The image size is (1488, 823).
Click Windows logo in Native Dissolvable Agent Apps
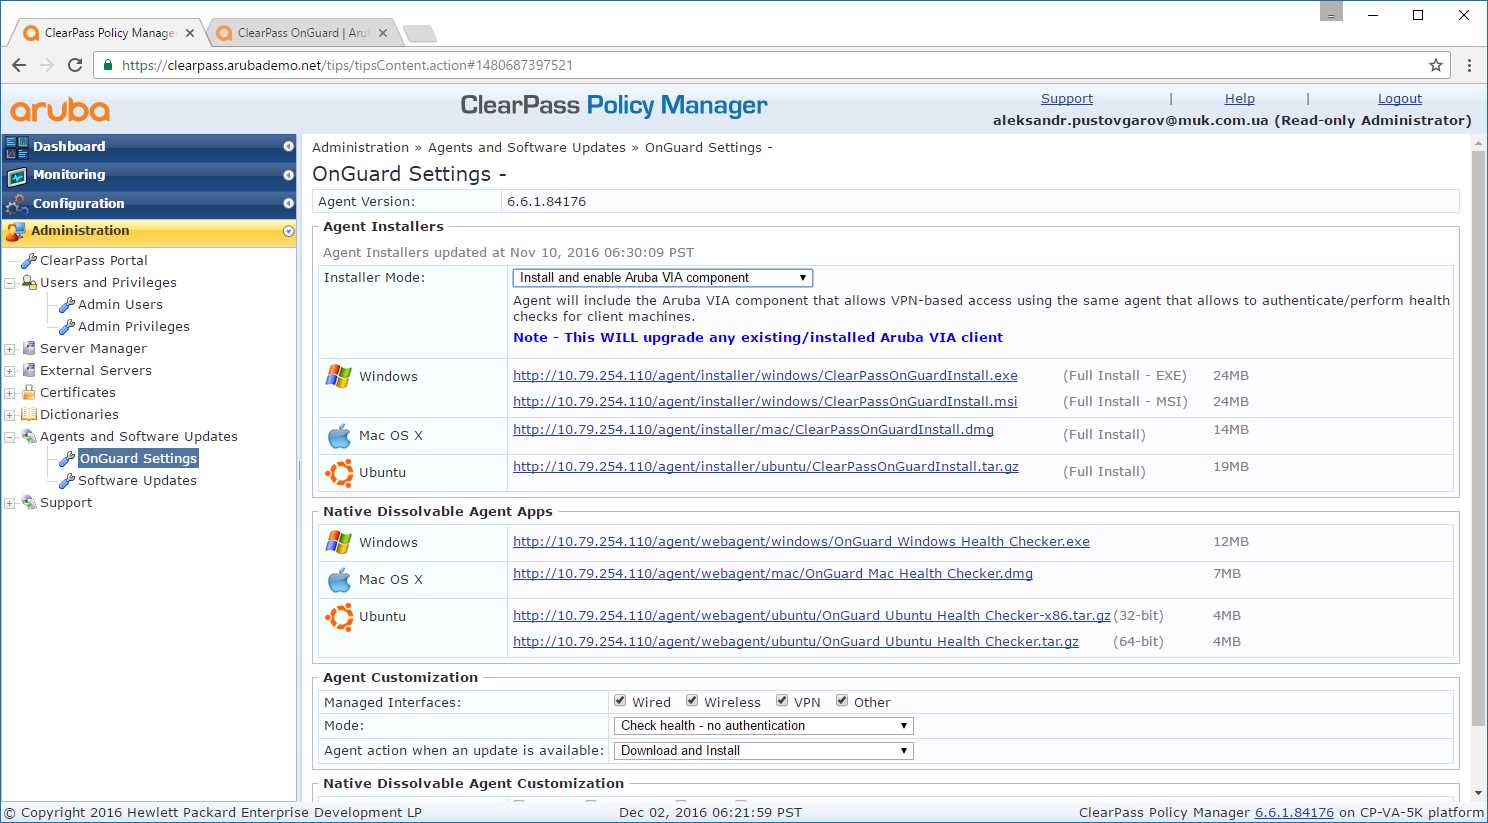point(339,542)
